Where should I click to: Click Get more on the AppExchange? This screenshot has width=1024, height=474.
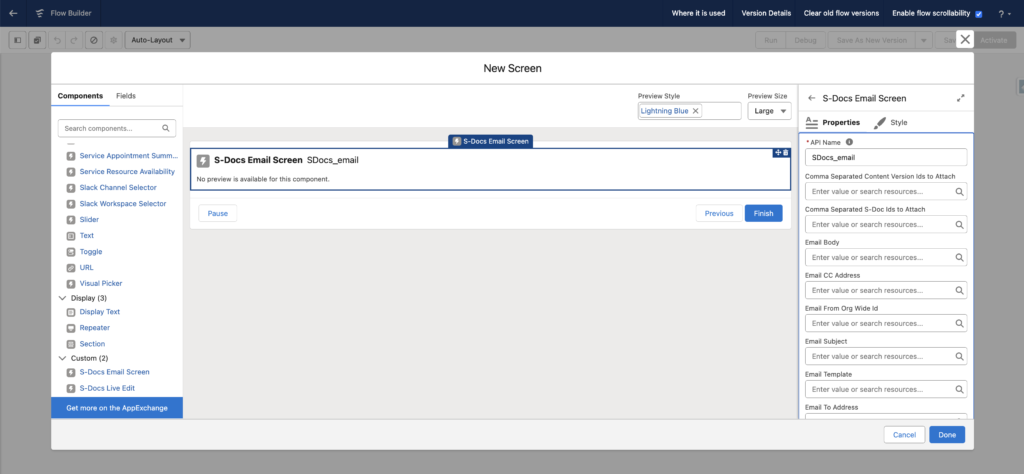coord(117,408)
